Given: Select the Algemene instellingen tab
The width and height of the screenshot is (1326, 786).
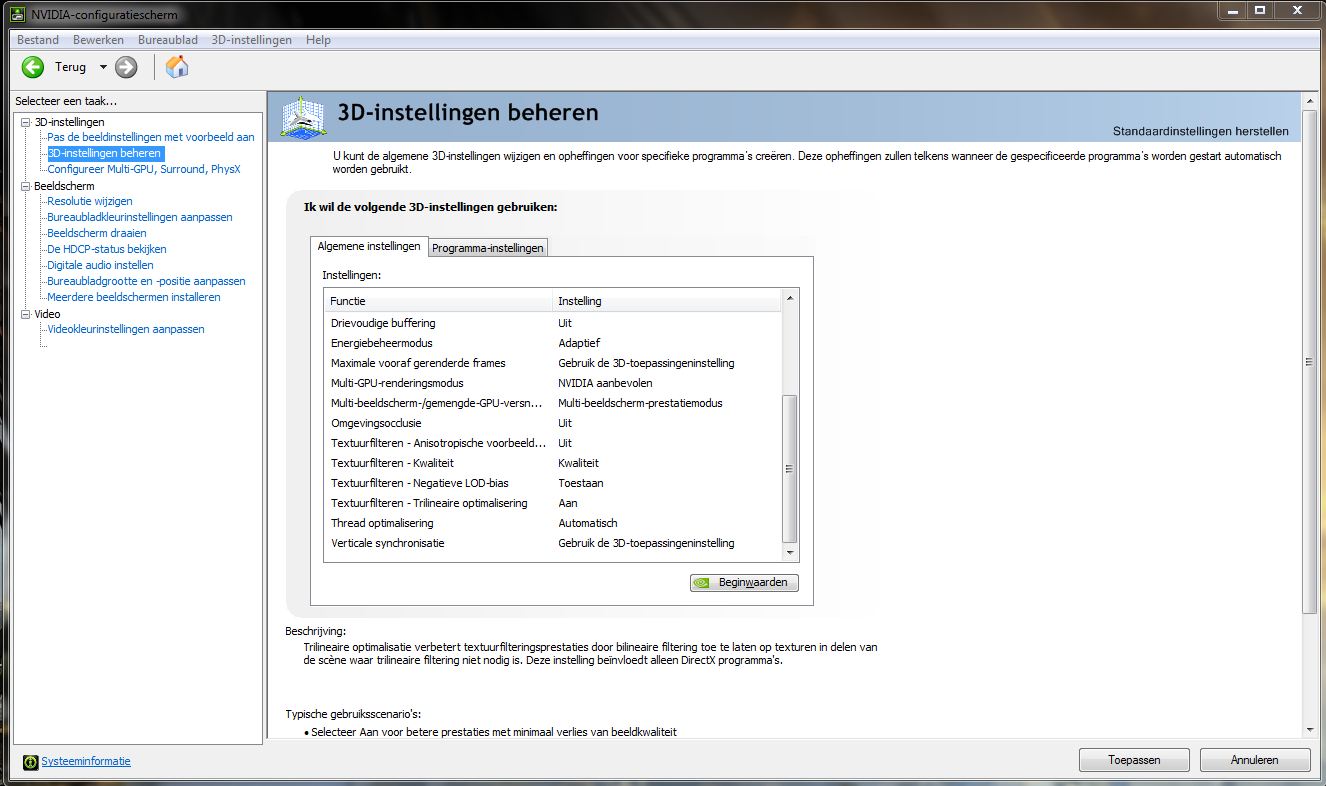Looking at the screenshot, I should coord(369,246).
